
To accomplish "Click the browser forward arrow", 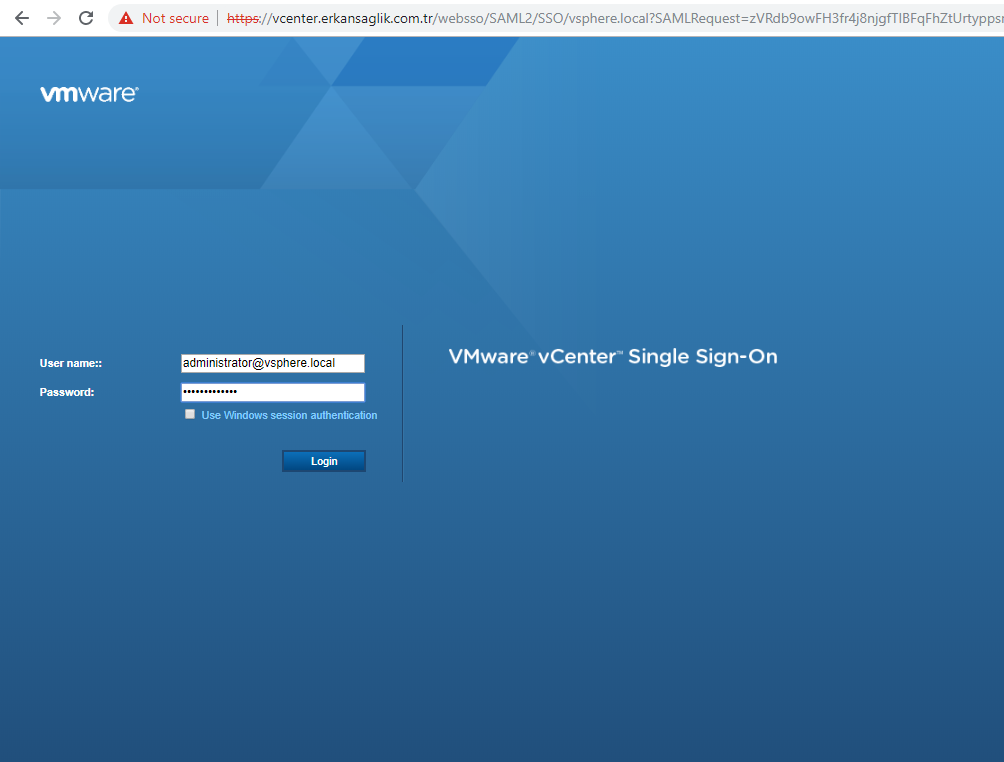I will (x=54, y=18).
